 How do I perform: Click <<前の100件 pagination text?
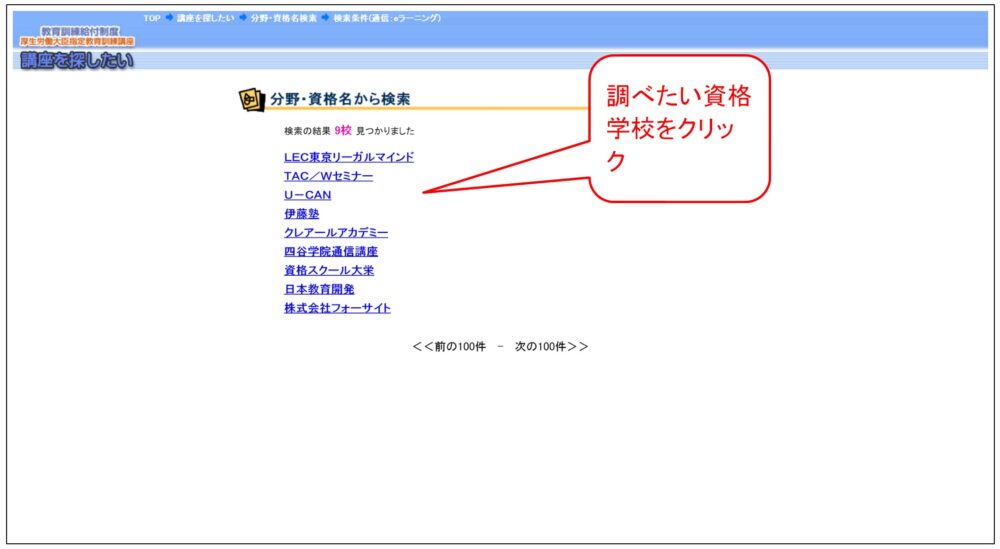[449, 346]
